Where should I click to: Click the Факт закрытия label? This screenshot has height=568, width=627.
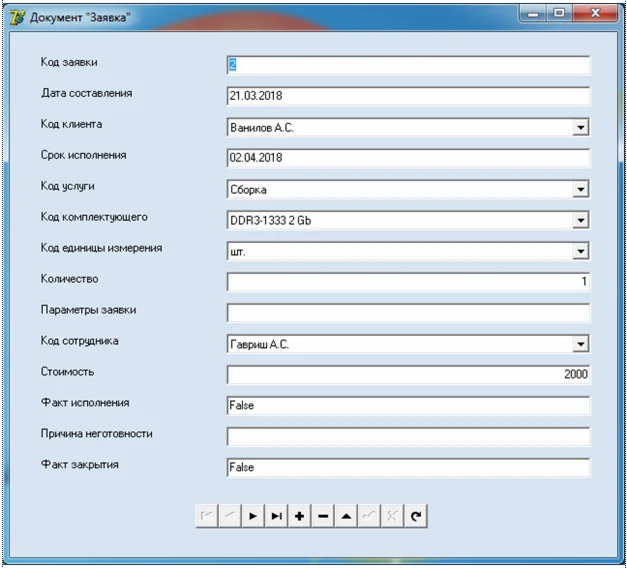(80, 465)
